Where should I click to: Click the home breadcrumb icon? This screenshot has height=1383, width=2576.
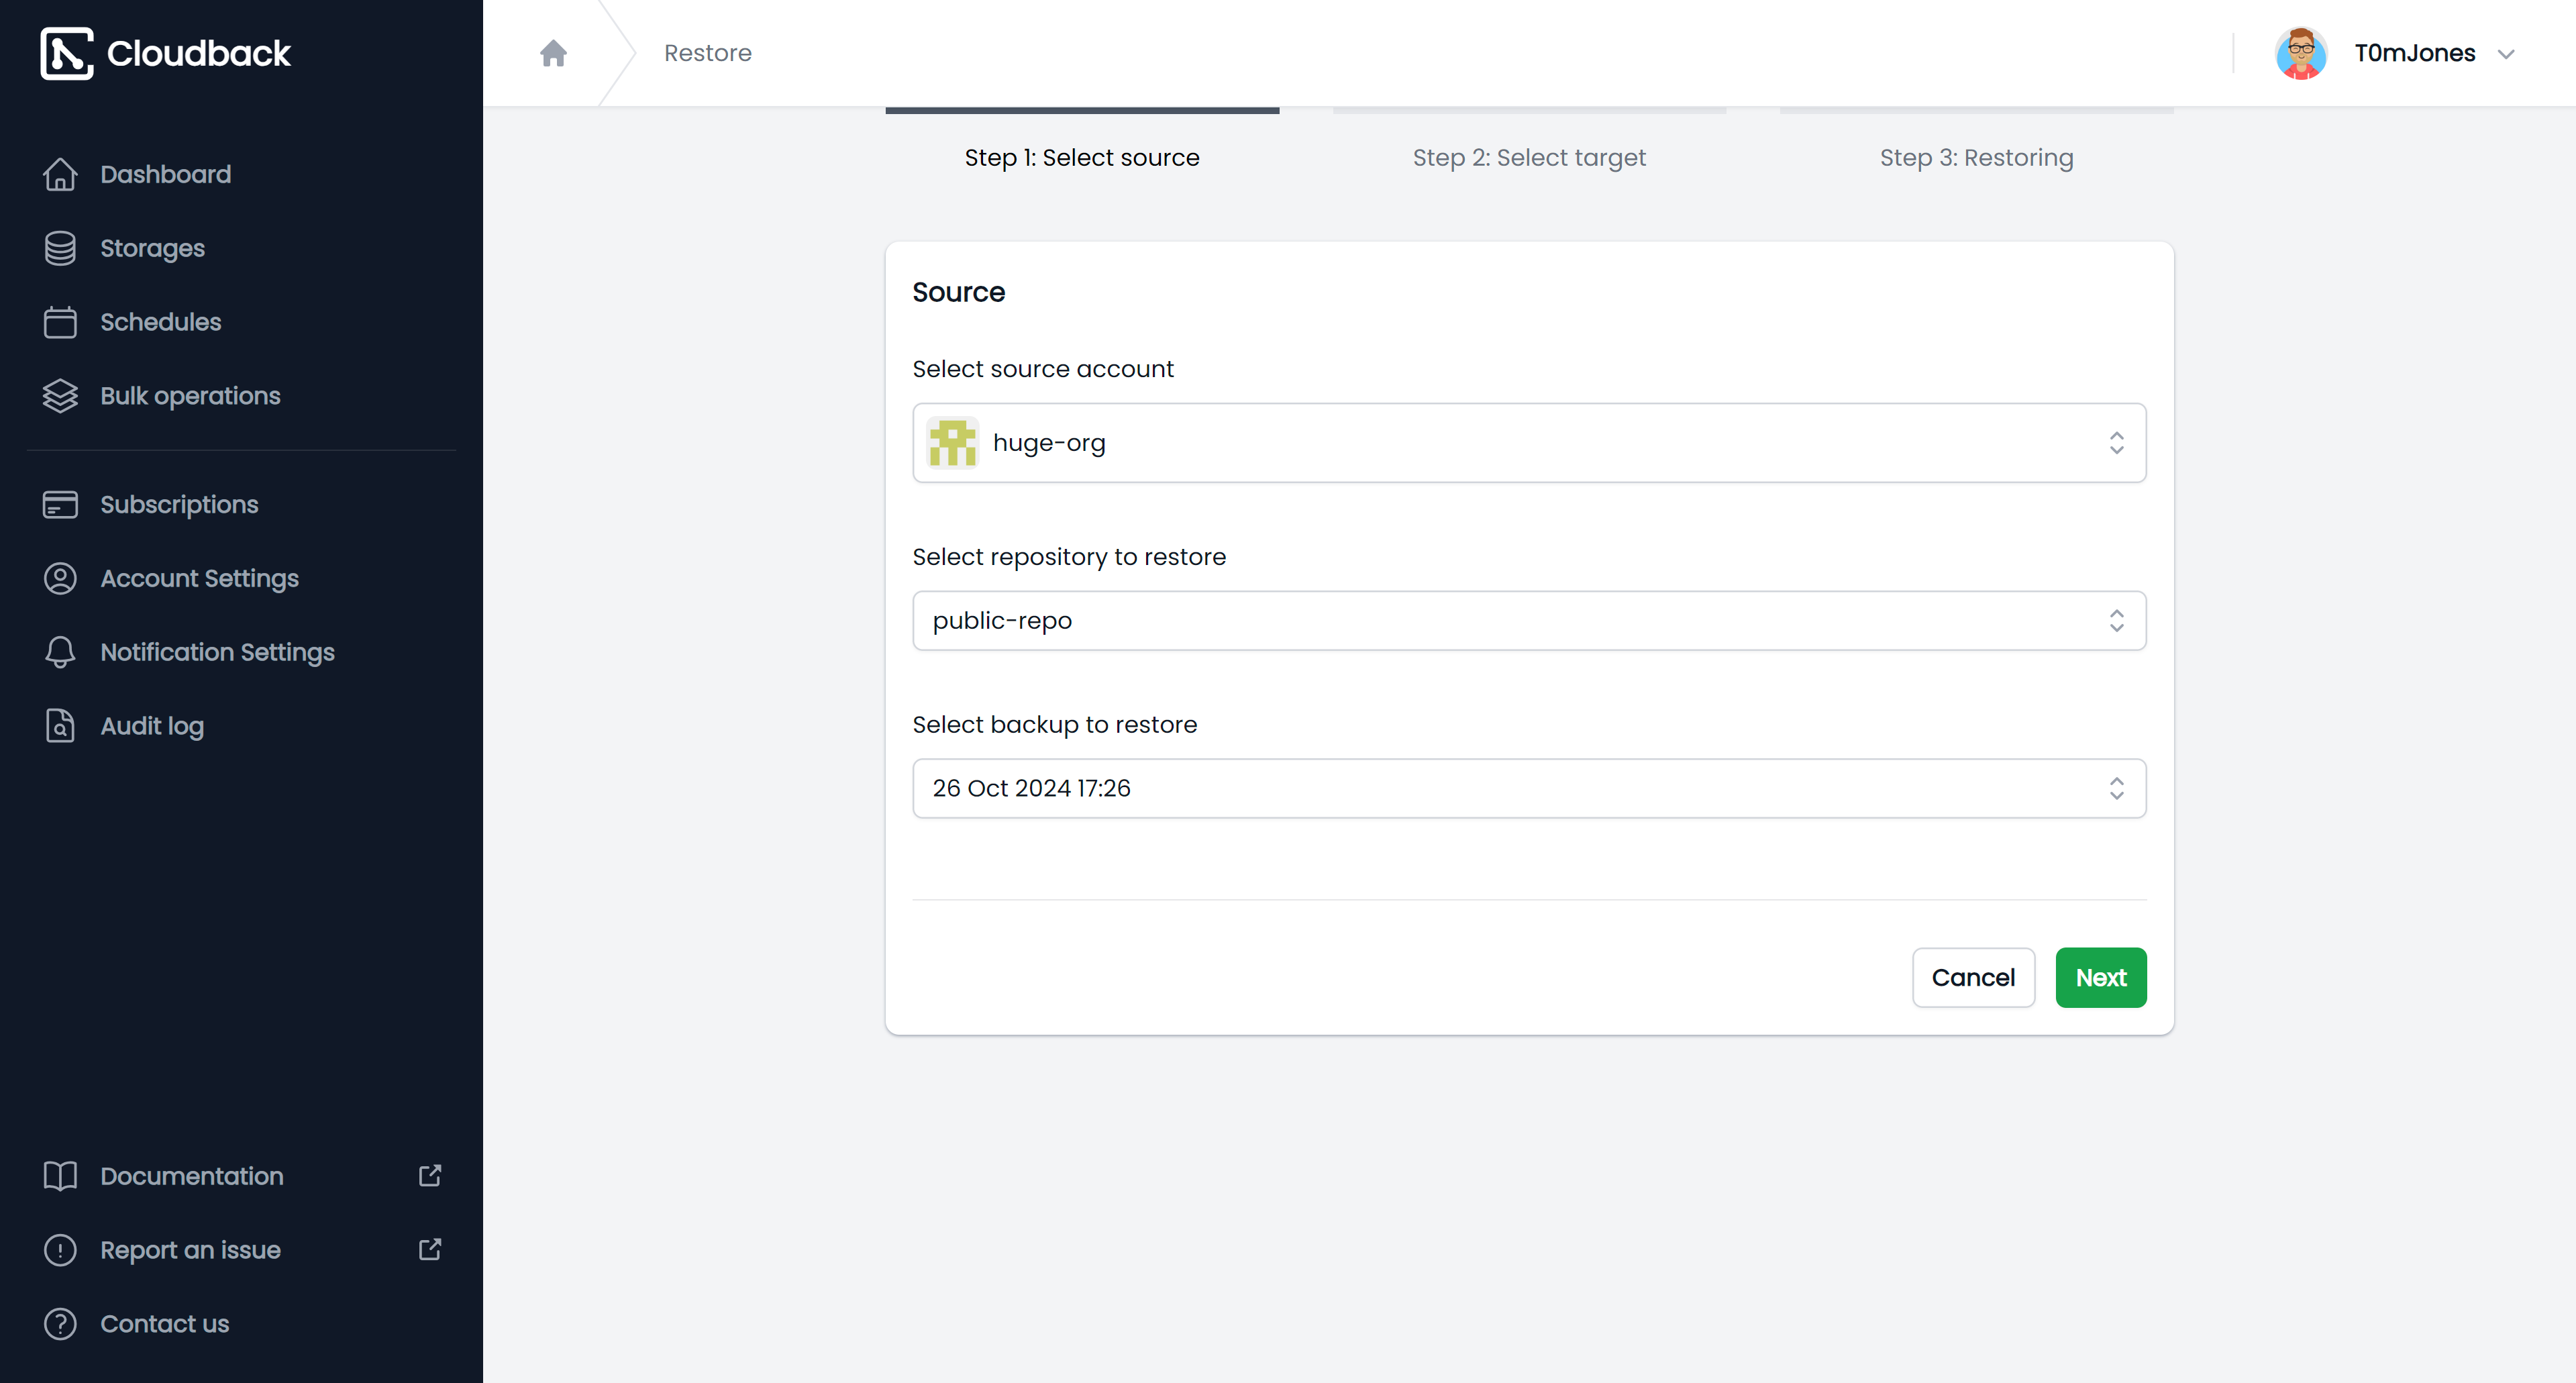point(553,53)
